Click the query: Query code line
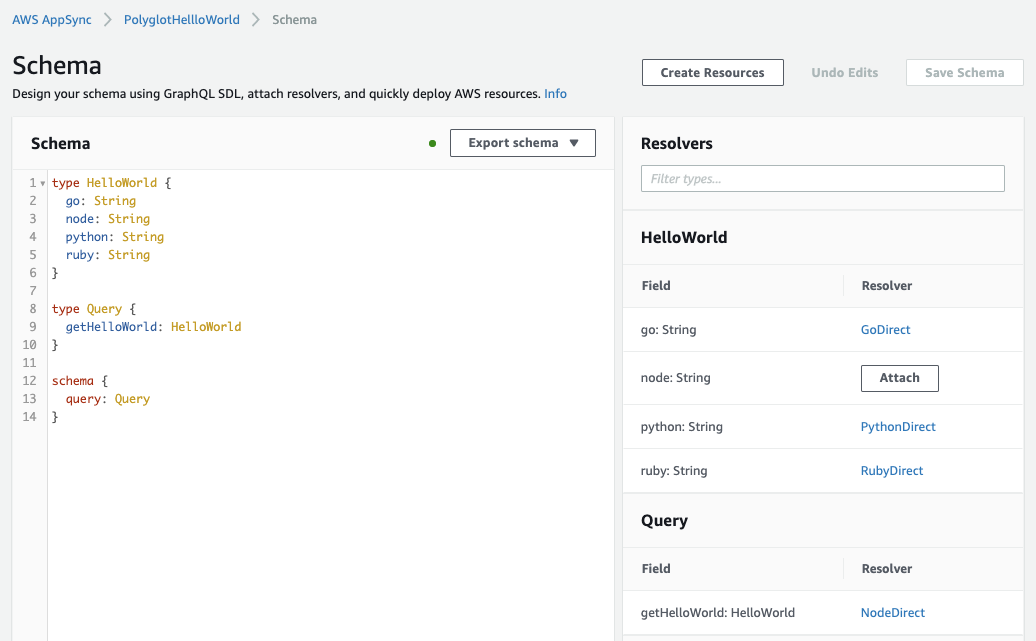This screenshot has height=641, width=1036. click(107, 399)
